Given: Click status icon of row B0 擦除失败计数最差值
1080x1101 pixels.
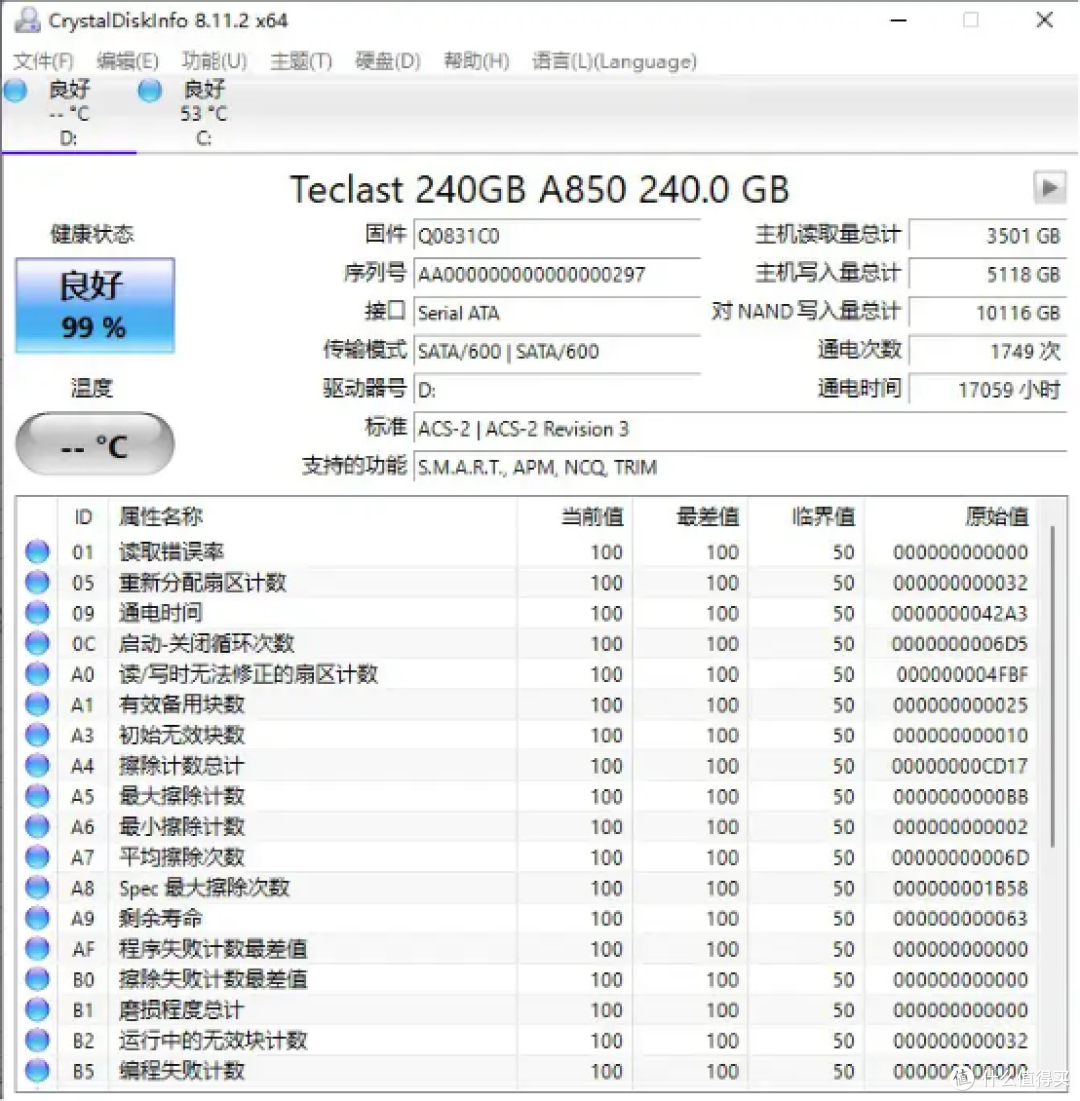Looking at the screenshot, I should point(37,980).
